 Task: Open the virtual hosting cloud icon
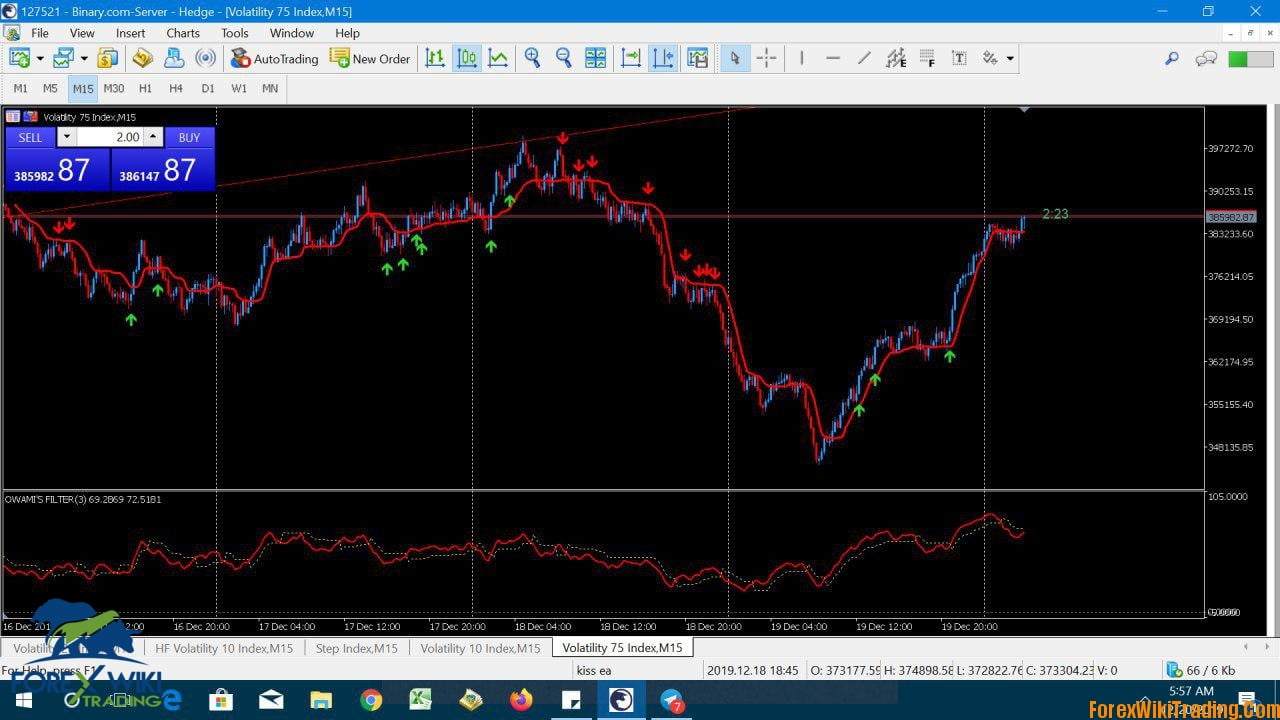174,58
